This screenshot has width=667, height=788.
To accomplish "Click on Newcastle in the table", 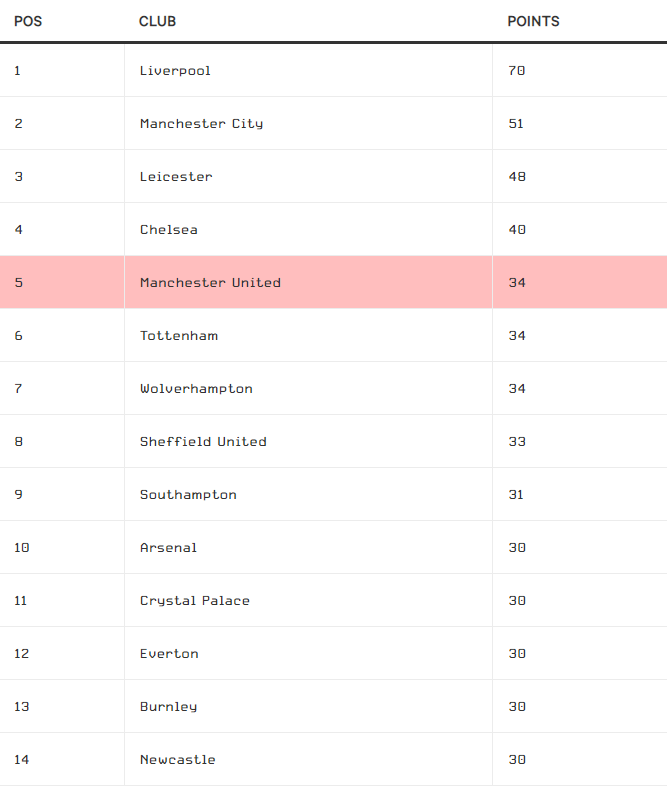I will click(x=177, y=760).
